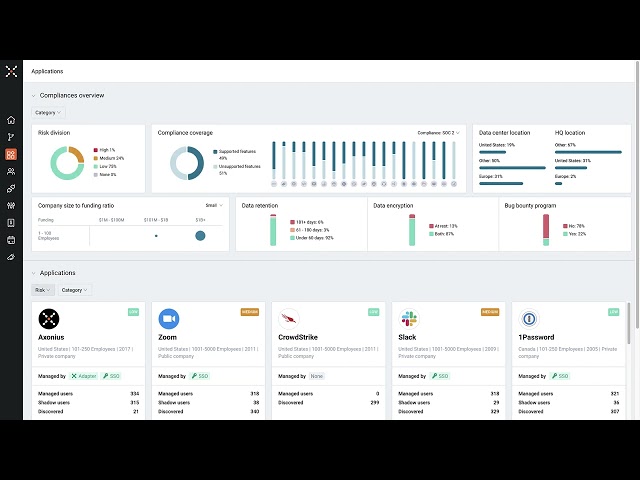Viewport: 640px width, 480px height.
Task: Click the large bubble under $1B+ funding
Action: pyautogui.click(x=200, y=236)
